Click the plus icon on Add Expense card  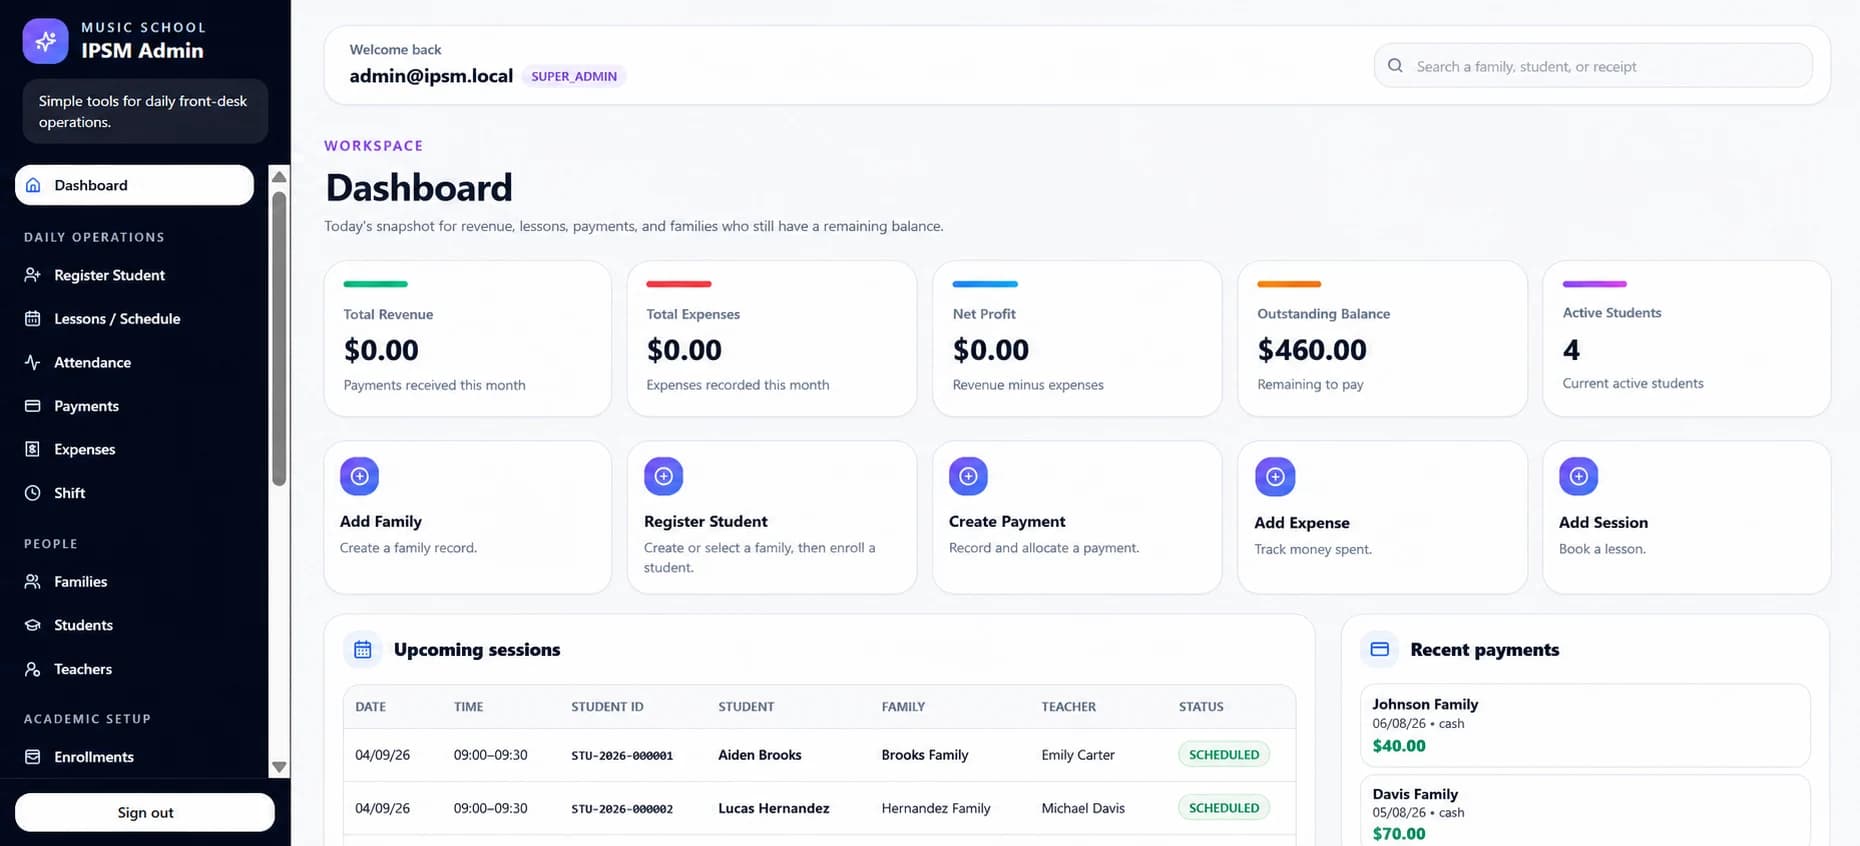point(1275,477)
